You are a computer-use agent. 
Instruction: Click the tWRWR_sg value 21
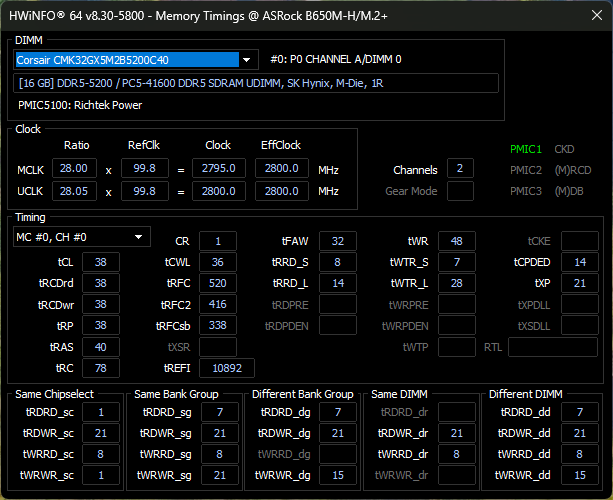point(220,475)
